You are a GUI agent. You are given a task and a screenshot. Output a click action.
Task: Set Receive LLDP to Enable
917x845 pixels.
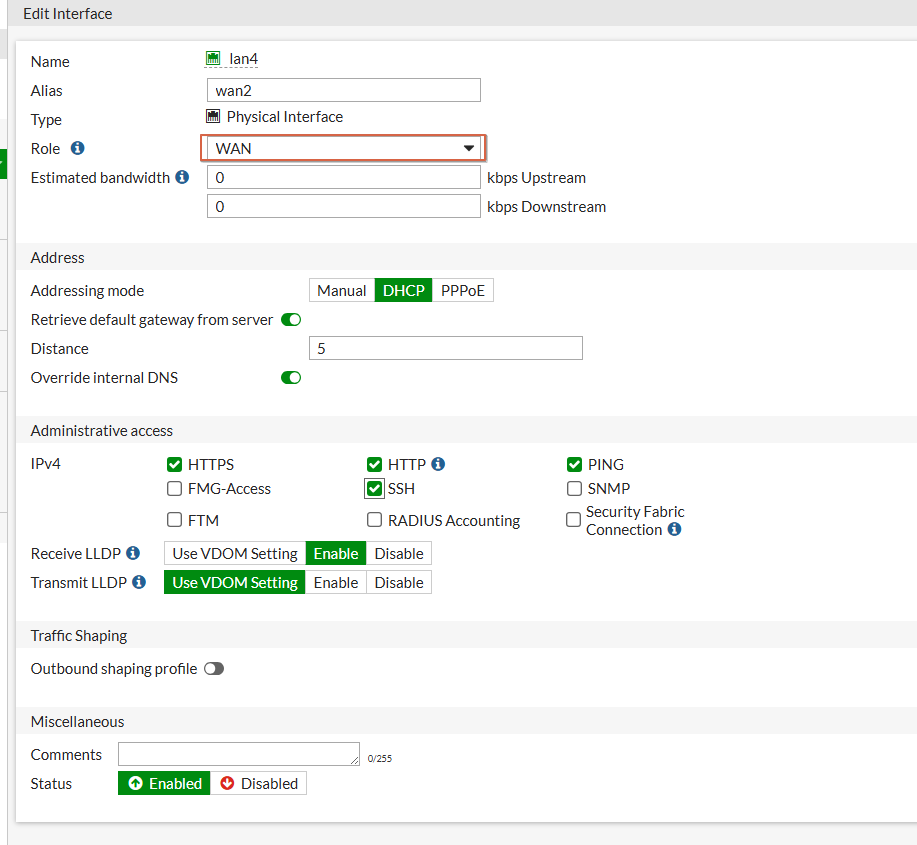[x=336, y=553]
